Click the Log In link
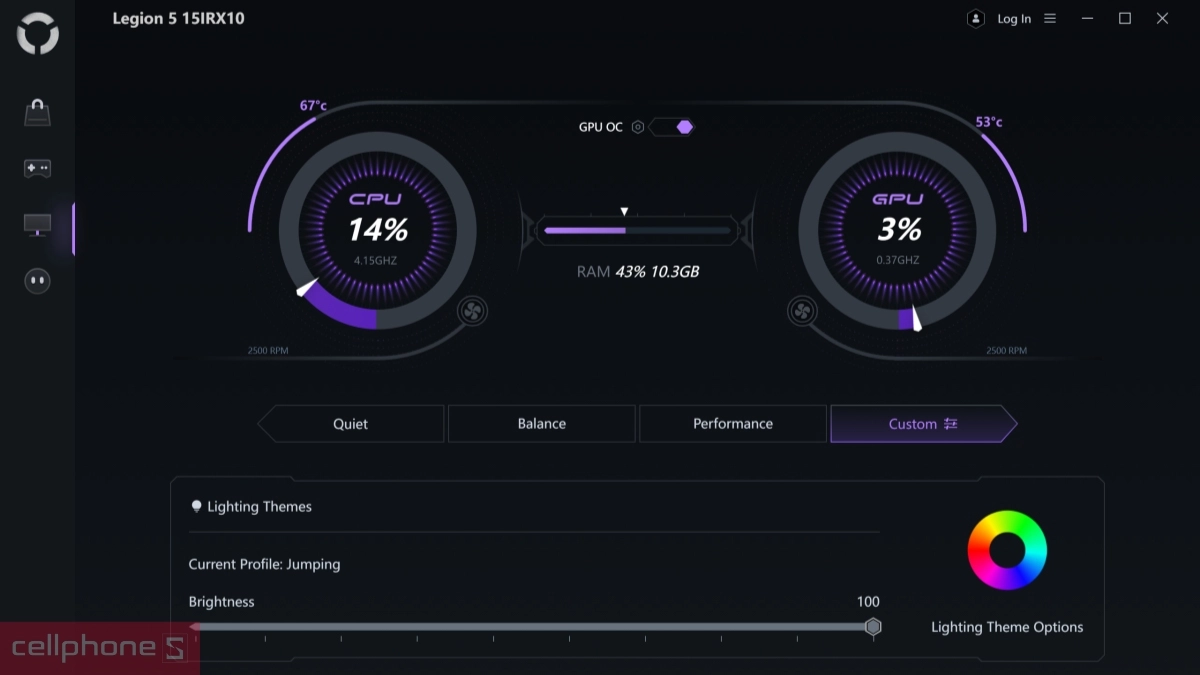This screenshot has width=1200, height=675. pyautogui.click(x=1014, y=19)
